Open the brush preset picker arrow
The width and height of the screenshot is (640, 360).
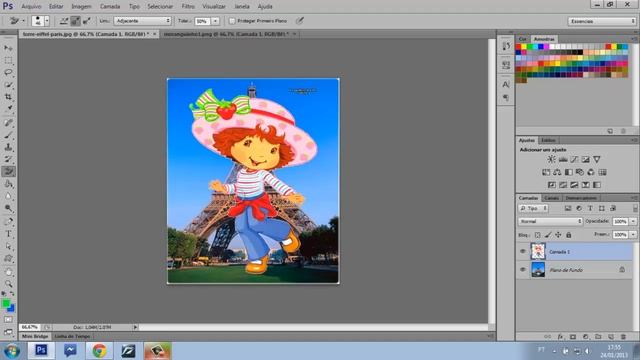(47, 21)
